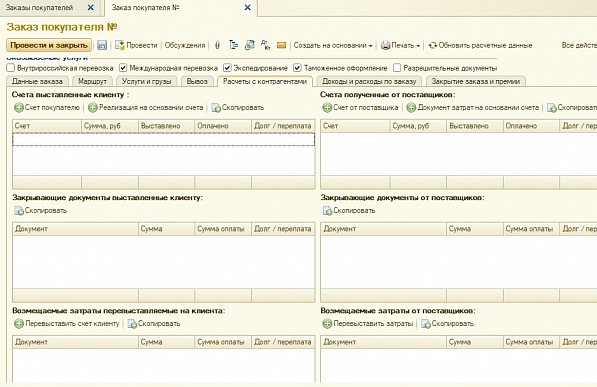The height and width of the screenshot is (387, 597).
Task: Click Документ затрат на основании счета
Action: click(x=472, y=107)
